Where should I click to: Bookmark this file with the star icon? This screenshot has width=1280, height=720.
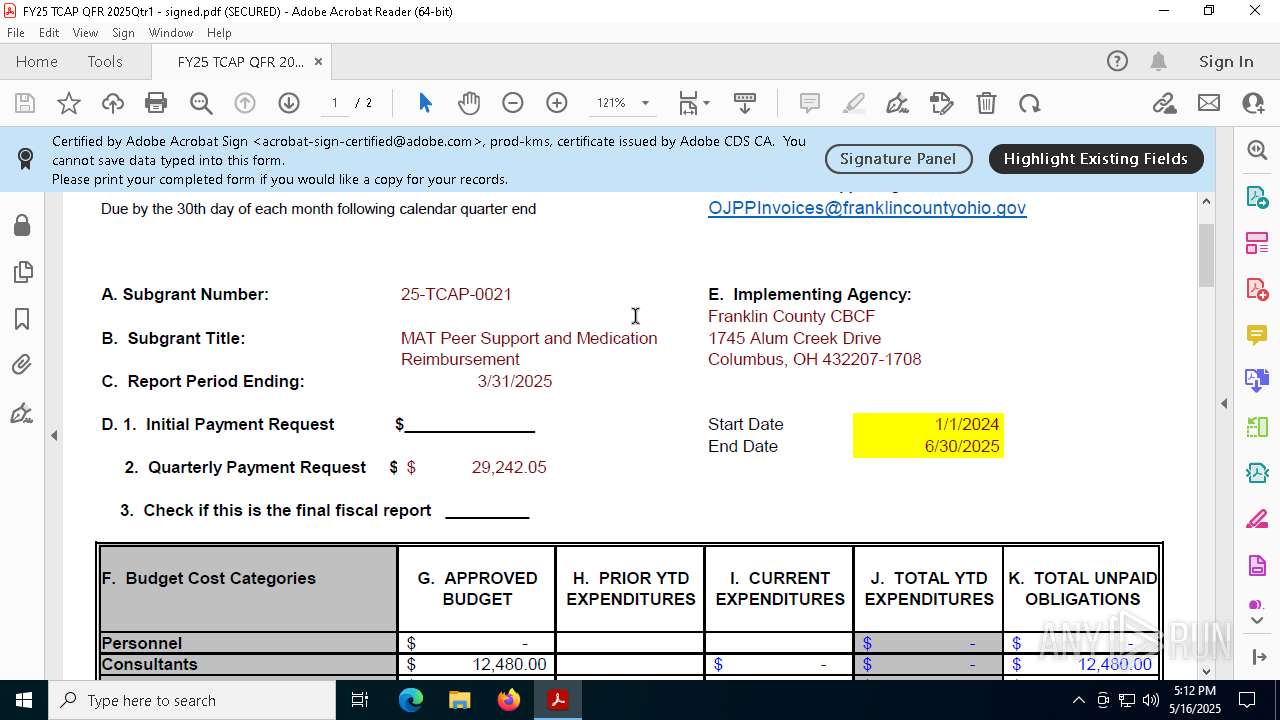pos(69,103)
